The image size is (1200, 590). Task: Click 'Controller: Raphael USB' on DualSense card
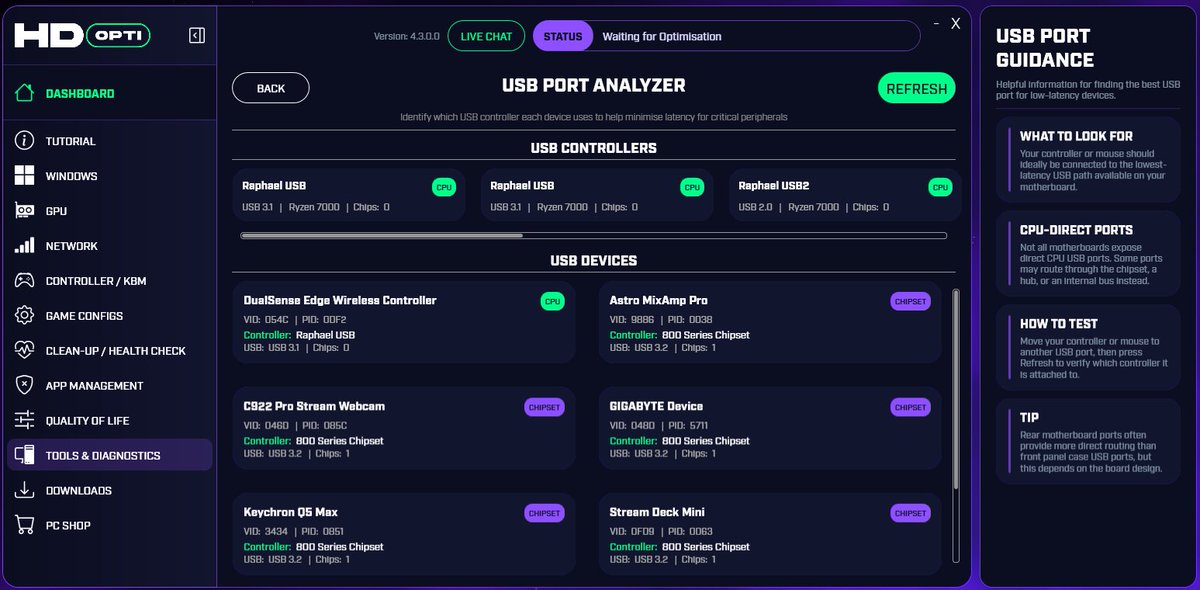coord(299,335)
